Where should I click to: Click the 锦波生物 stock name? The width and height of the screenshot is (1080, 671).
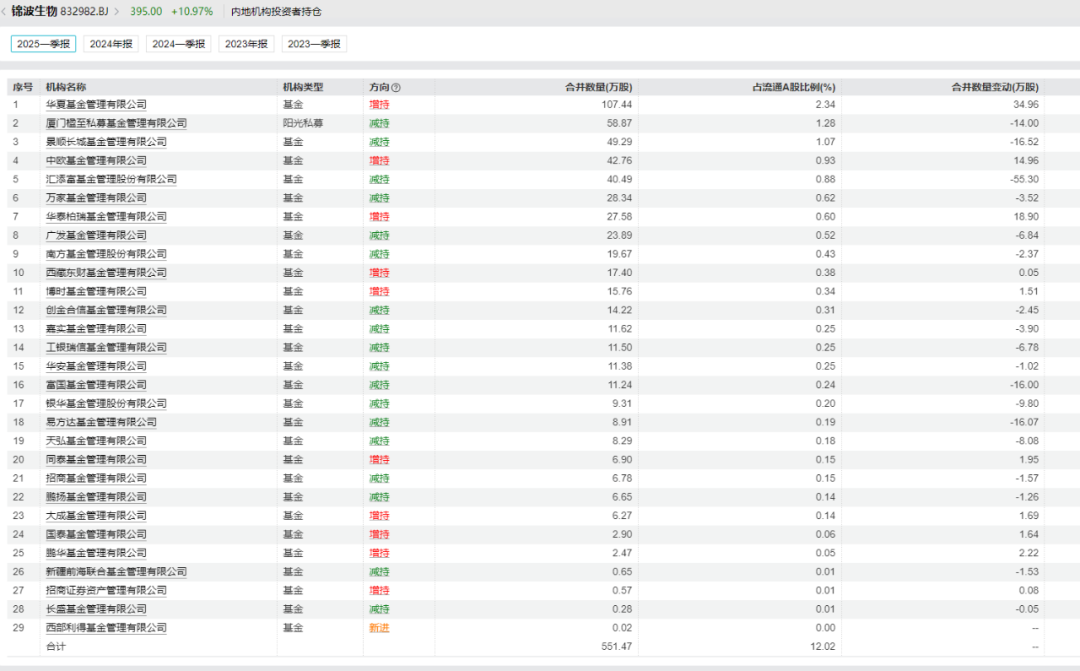[x=34, y=12]
